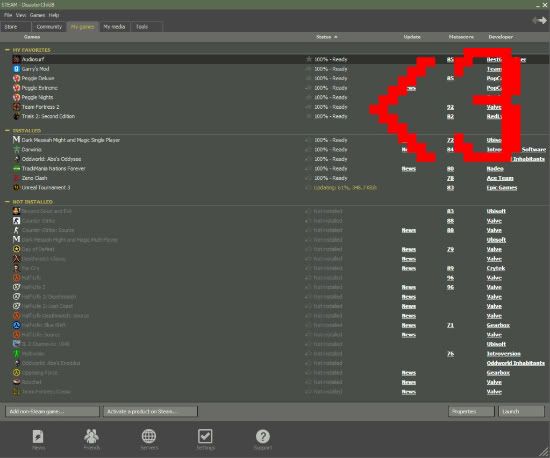Viewport: 550px width, 458px height.
Task: Collapse the NOT INSTALLED group
Action: tap(7, 202)
